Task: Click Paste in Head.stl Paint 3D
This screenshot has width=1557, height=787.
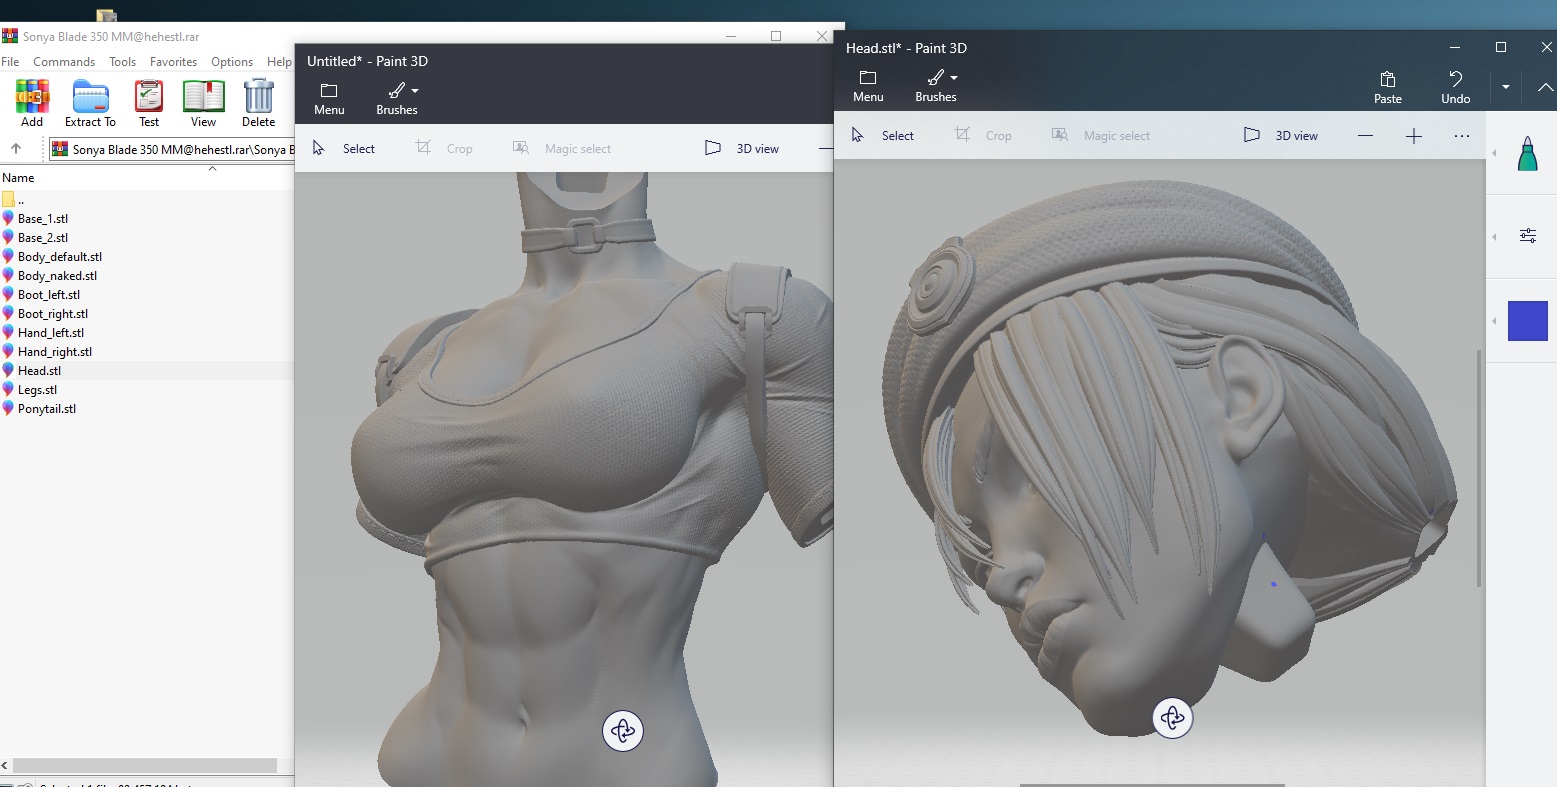Action: click(x=1388, y=87)
